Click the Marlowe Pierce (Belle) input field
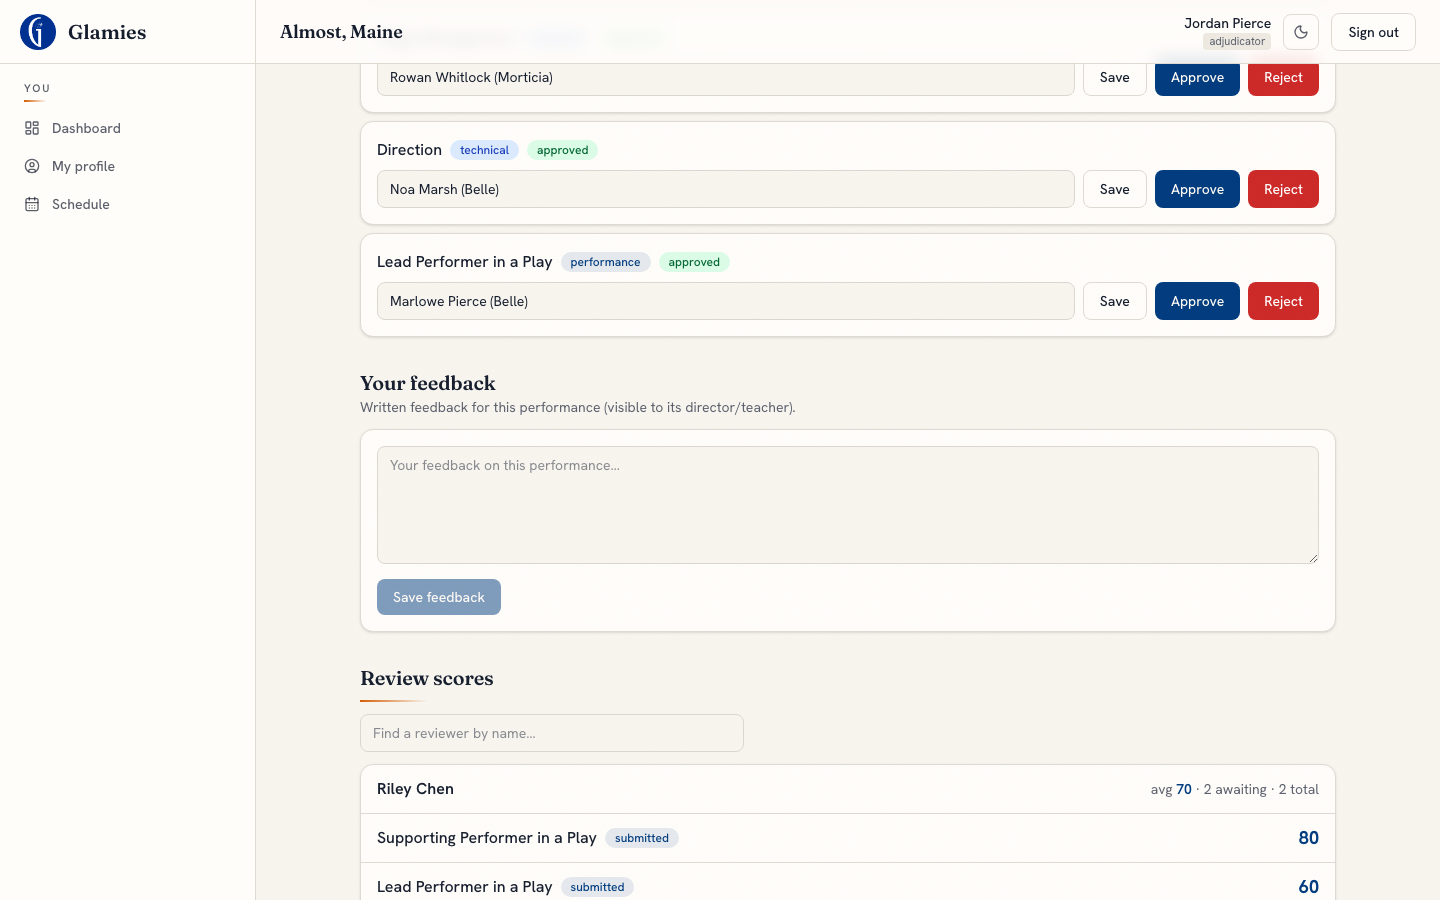 (726, 301)
